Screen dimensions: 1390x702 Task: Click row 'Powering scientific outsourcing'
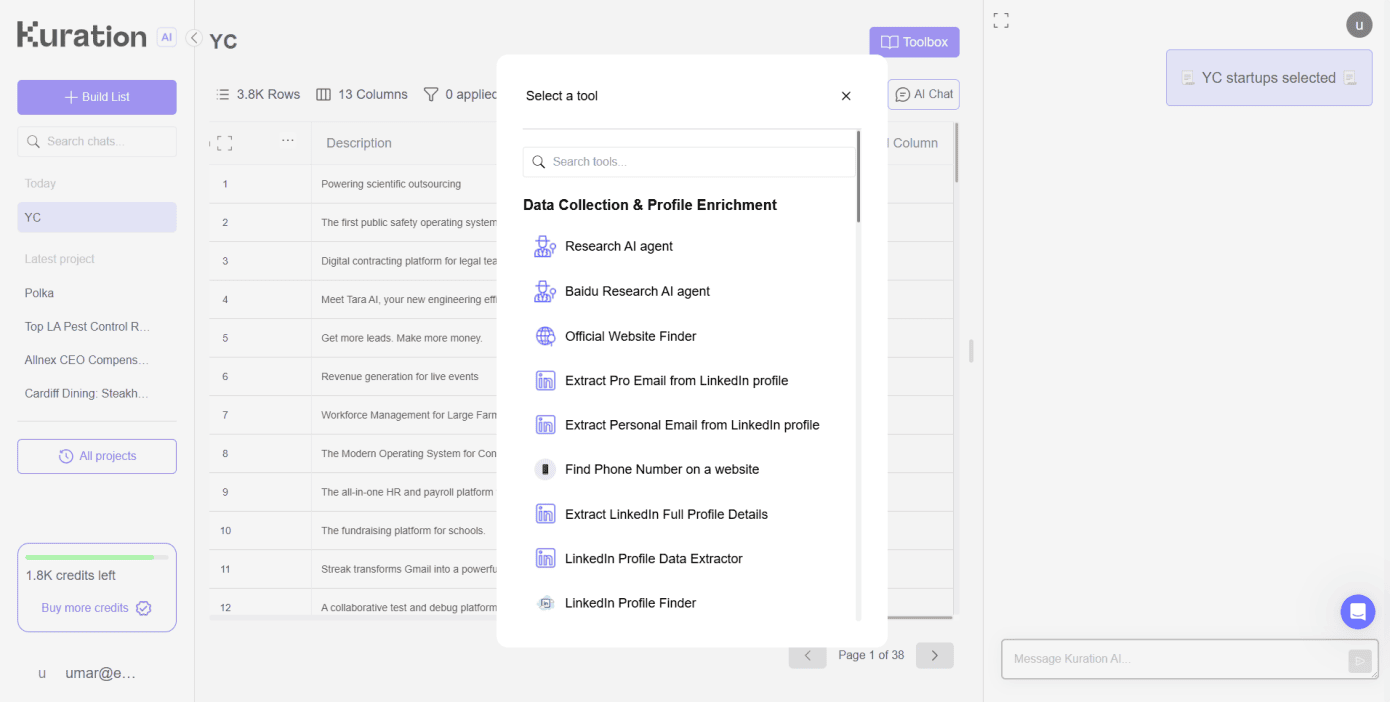pyautogui.click(x=391, y=184)
